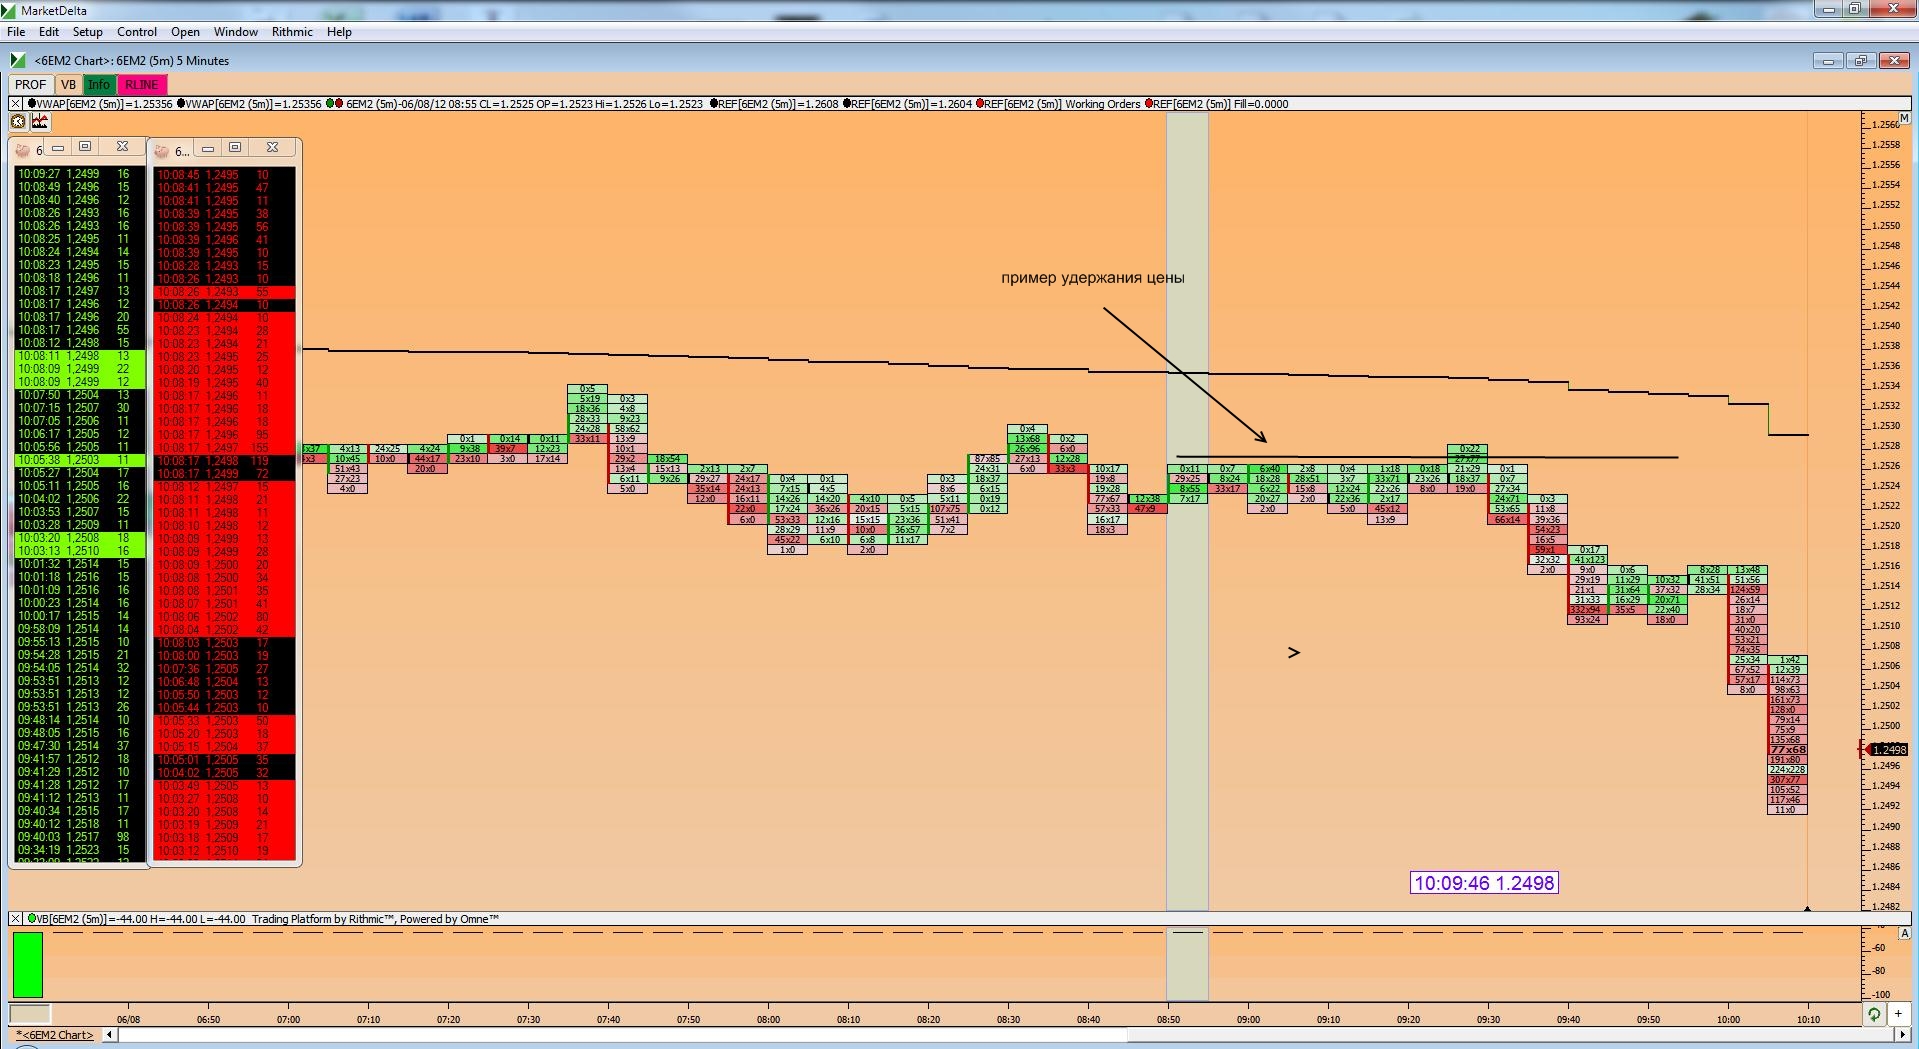Screen dimensions: 1919x1049
Task: Close the red time-and-sales panel
Action: point(272,148)
